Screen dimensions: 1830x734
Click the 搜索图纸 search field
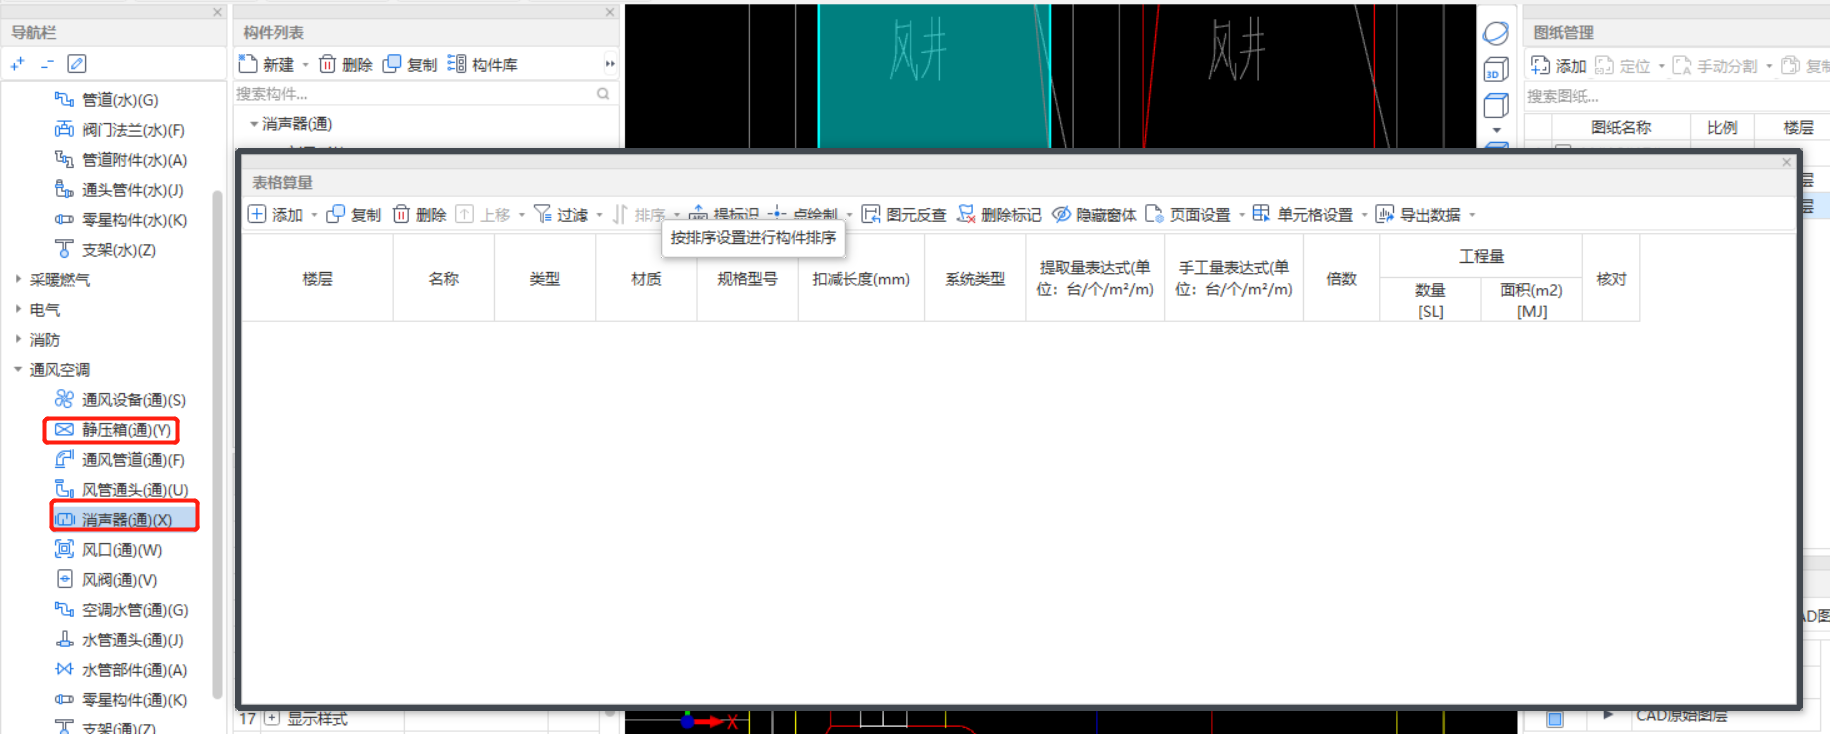tap(1676, 96)
